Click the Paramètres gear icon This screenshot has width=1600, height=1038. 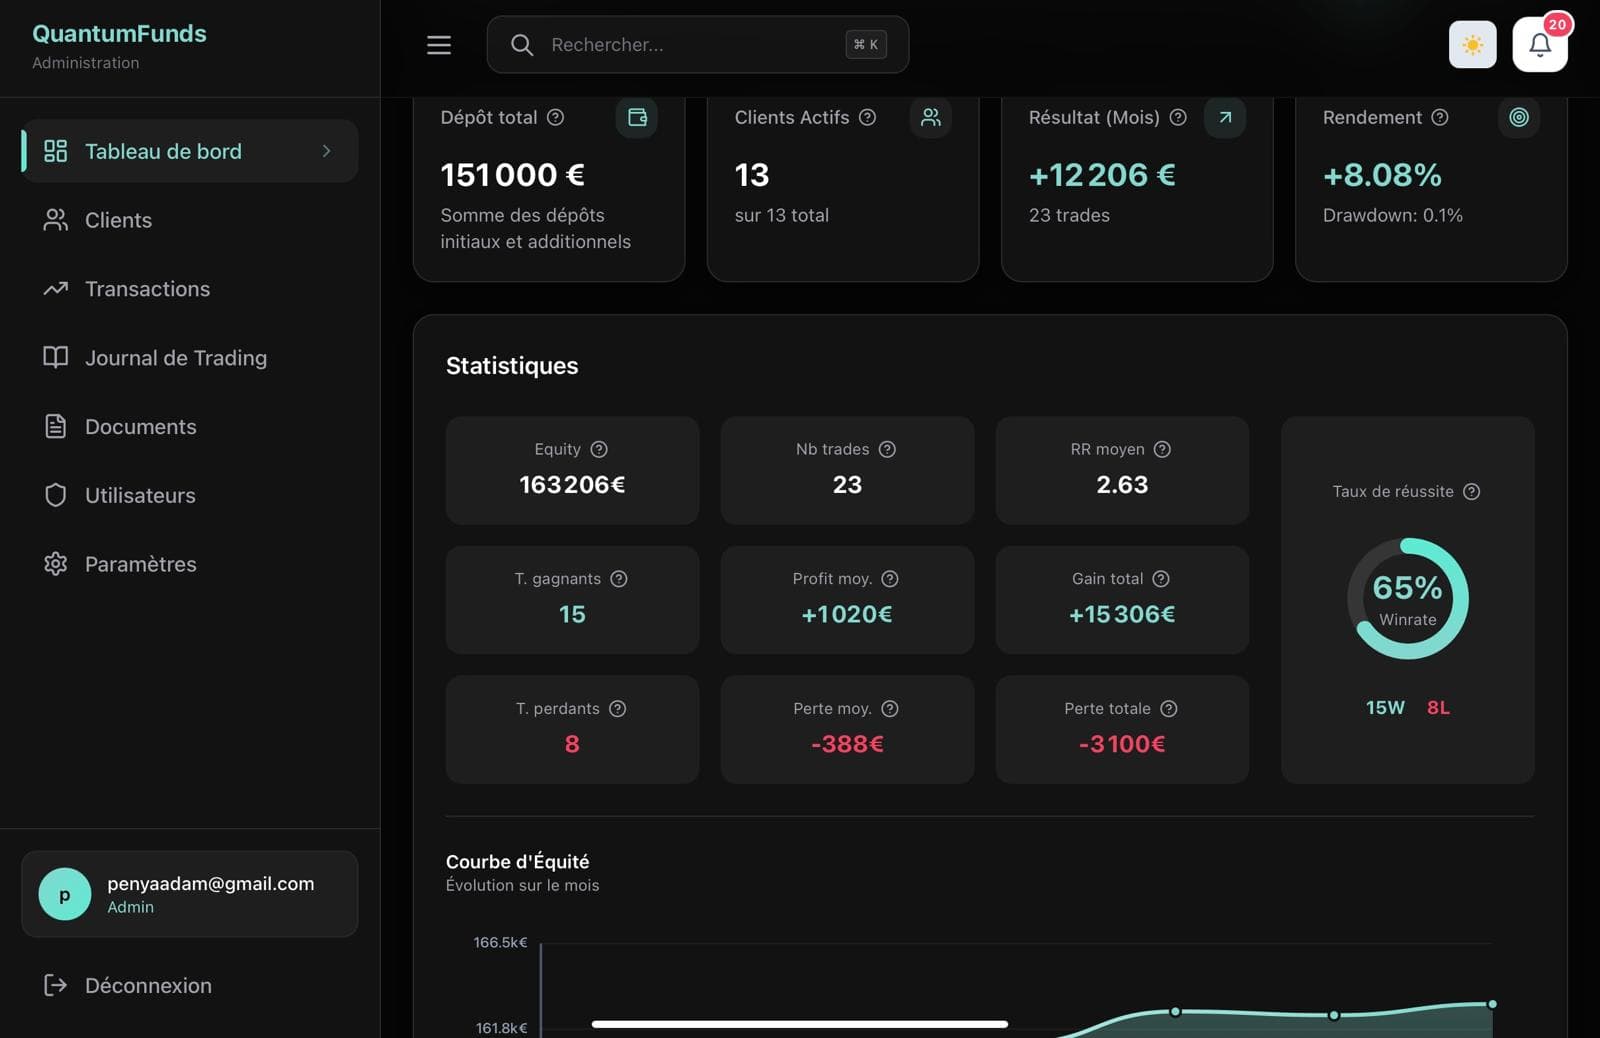point(55,564)
